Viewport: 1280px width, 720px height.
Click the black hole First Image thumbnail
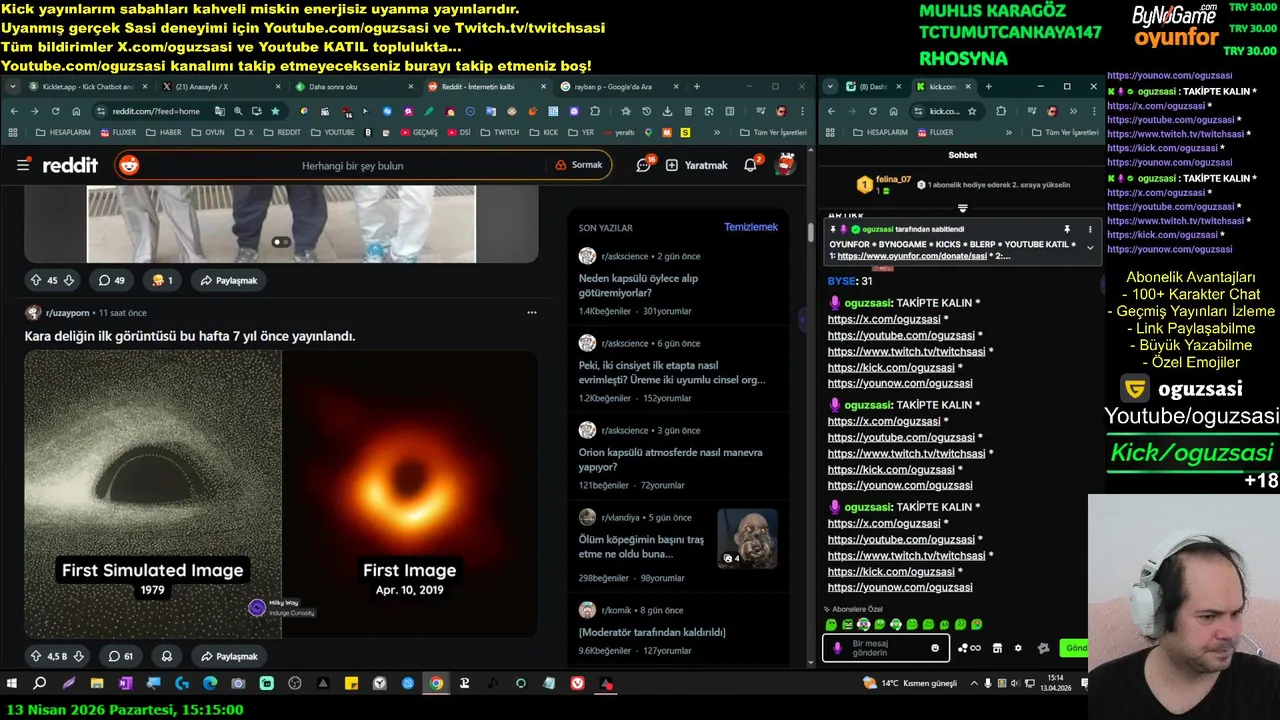[409, 494]
